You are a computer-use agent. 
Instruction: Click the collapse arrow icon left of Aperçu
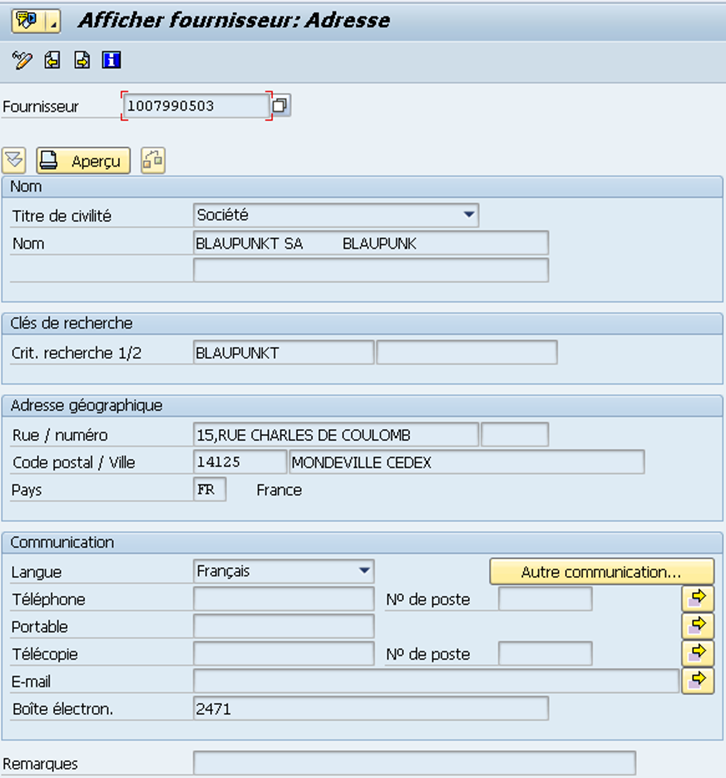point(14,160)
